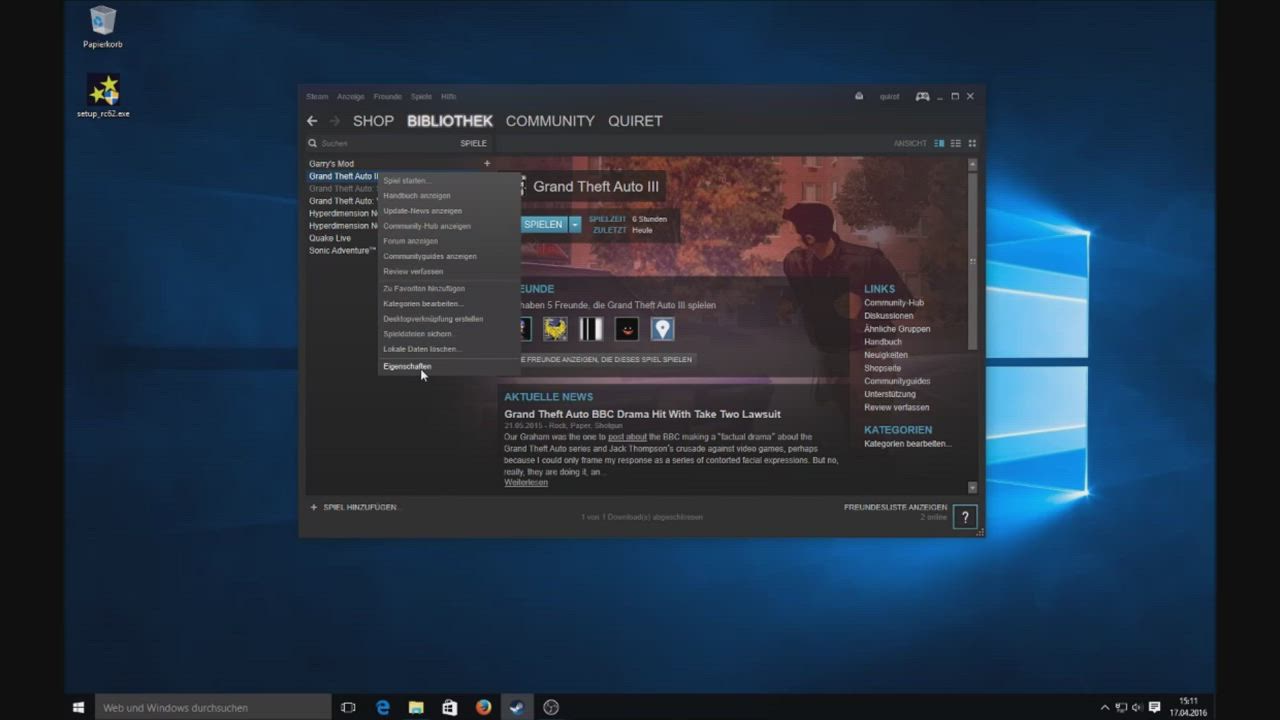This screenshot has width=1280, height=720.
Task: Click the Weiterlesen link under news
Action: (525, 483)
